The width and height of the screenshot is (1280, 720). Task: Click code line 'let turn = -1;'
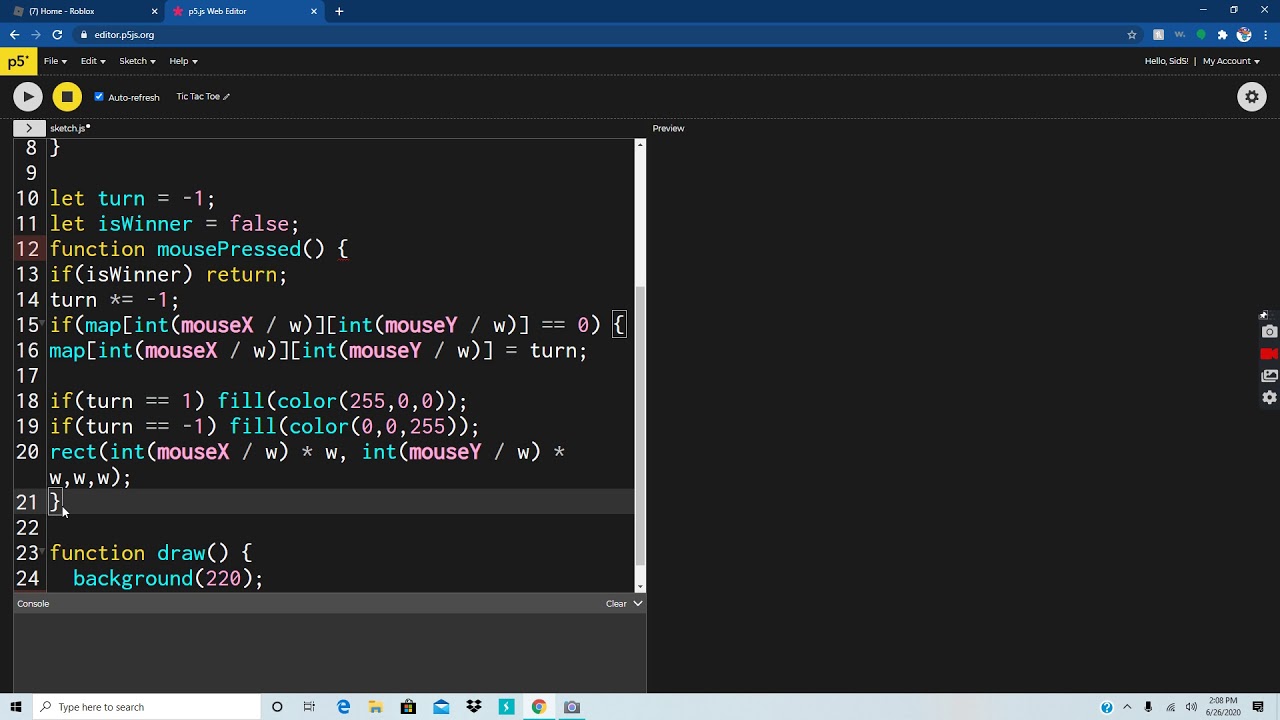(132, 198)
